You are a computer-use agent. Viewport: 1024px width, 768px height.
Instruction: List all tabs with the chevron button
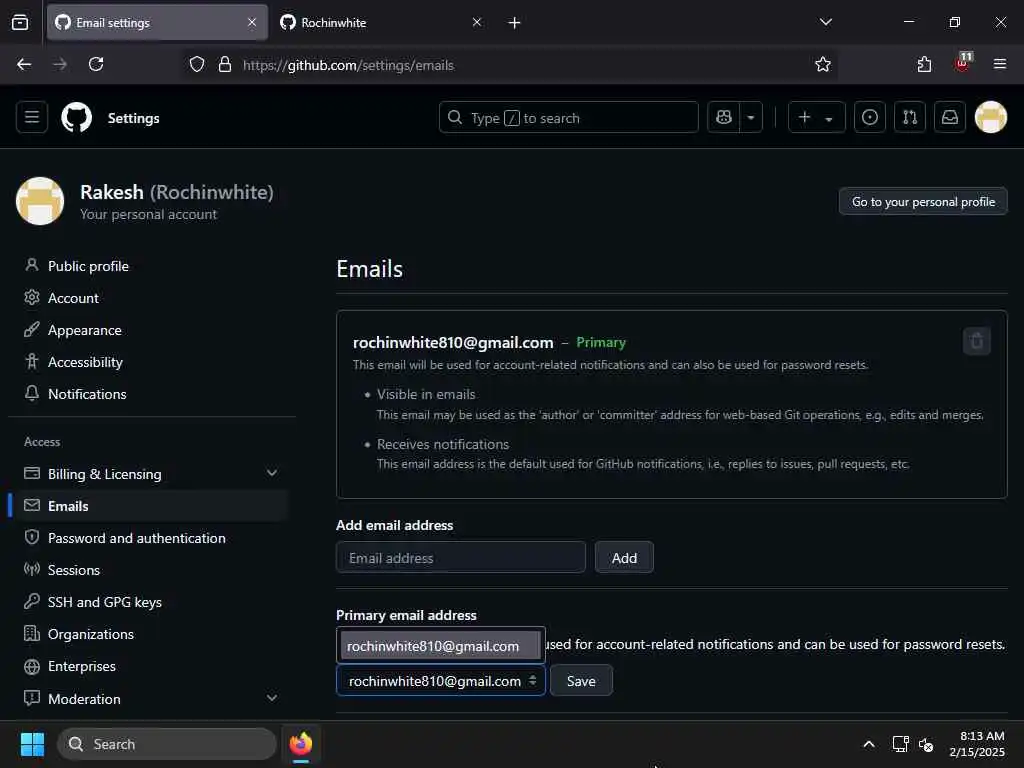pos(825,22)
